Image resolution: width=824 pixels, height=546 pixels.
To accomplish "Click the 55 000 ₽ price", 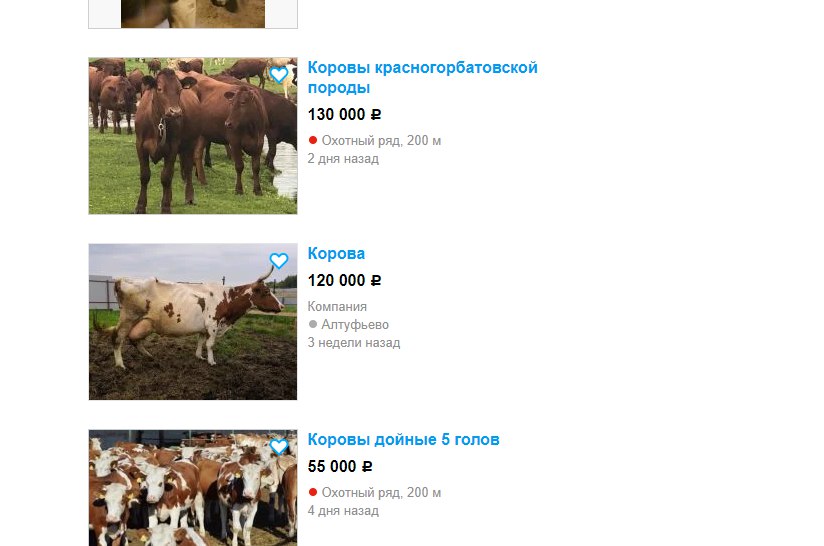I will [340, 467].
